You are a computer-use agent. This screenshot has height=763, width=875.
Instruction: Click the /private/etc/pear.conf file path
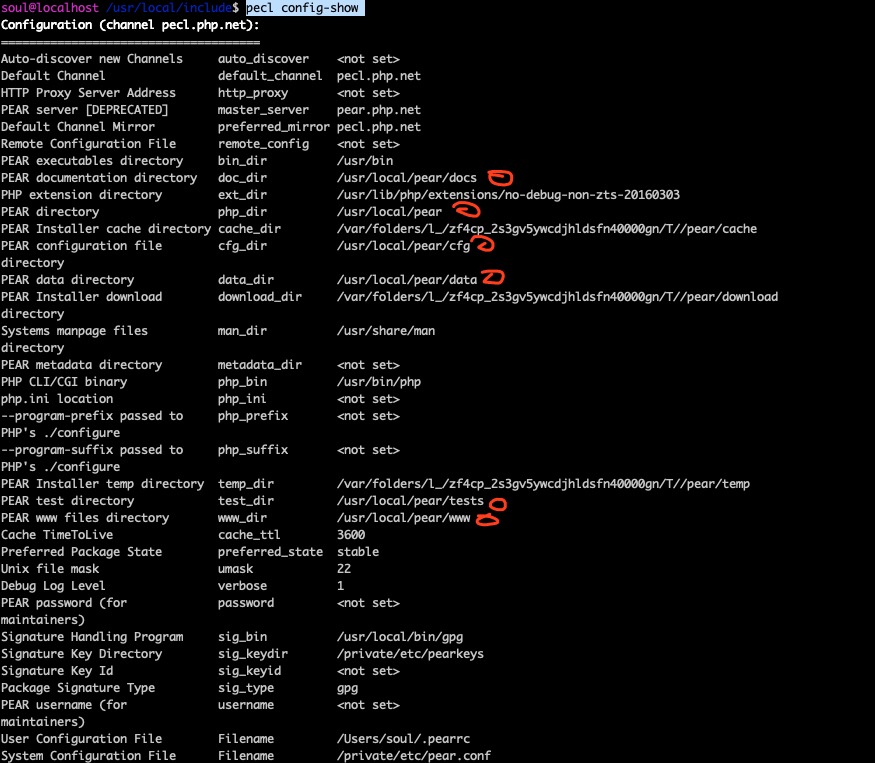coord(413,756)
